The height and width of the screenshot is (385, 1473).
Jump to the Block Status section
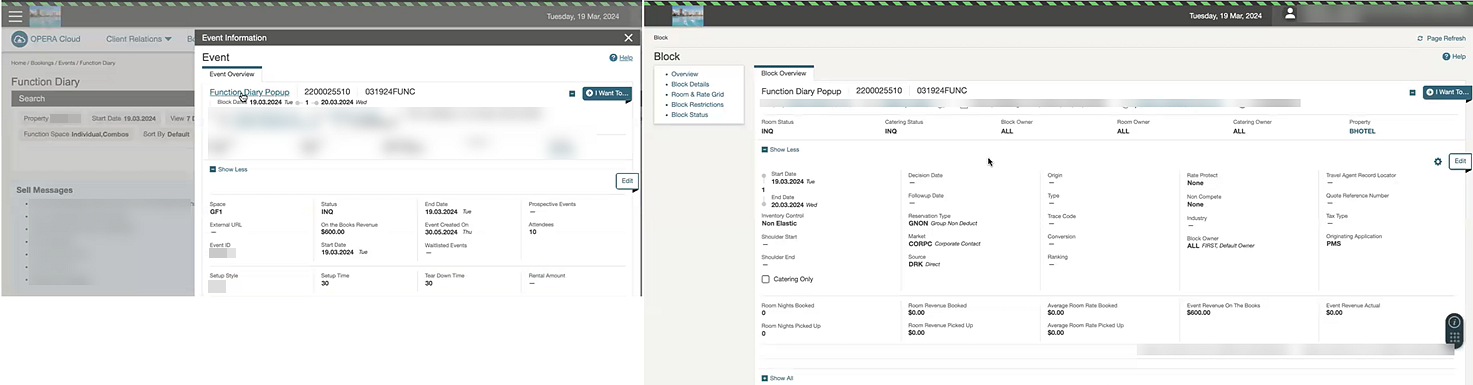pos(689,114)
